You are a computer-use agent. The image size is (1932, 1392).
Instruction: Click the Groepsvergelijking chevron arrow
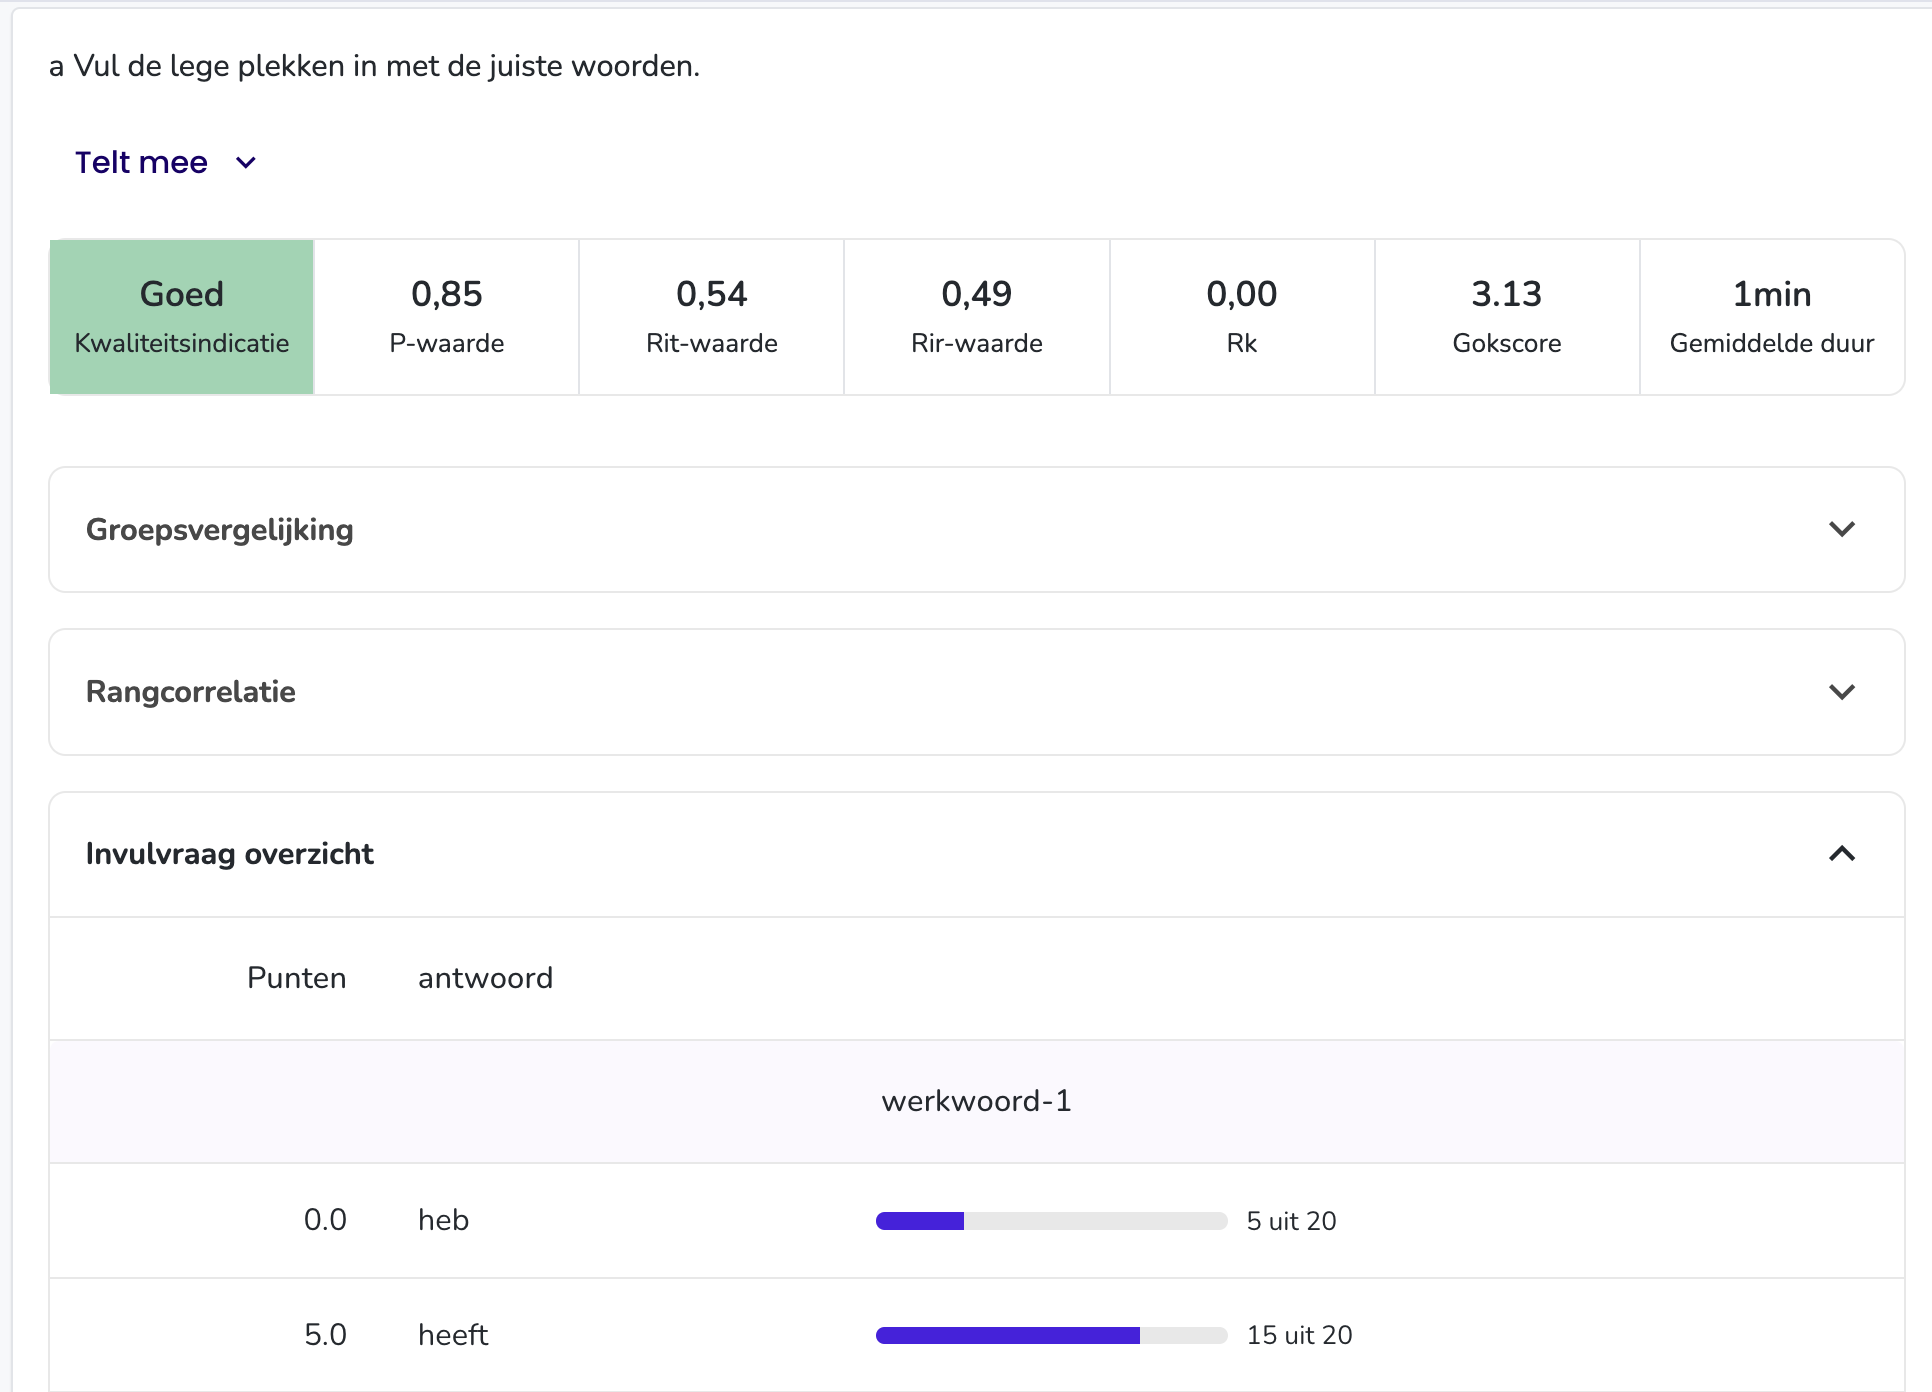click(1841, 530)
